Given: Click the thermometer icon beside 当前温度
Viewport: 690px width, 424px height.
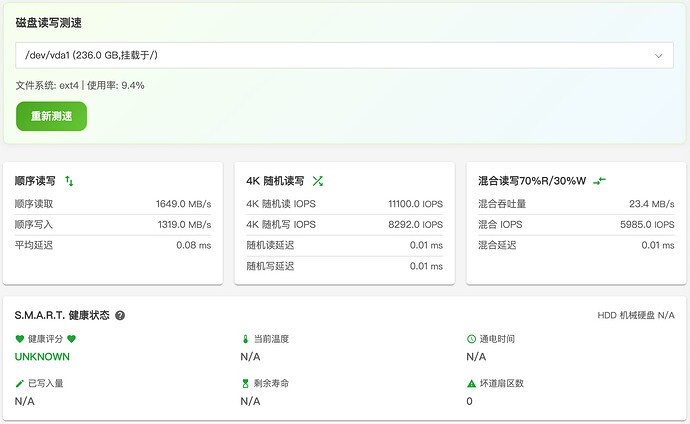Looking at the screenshot, I should (x=246, y=339).
